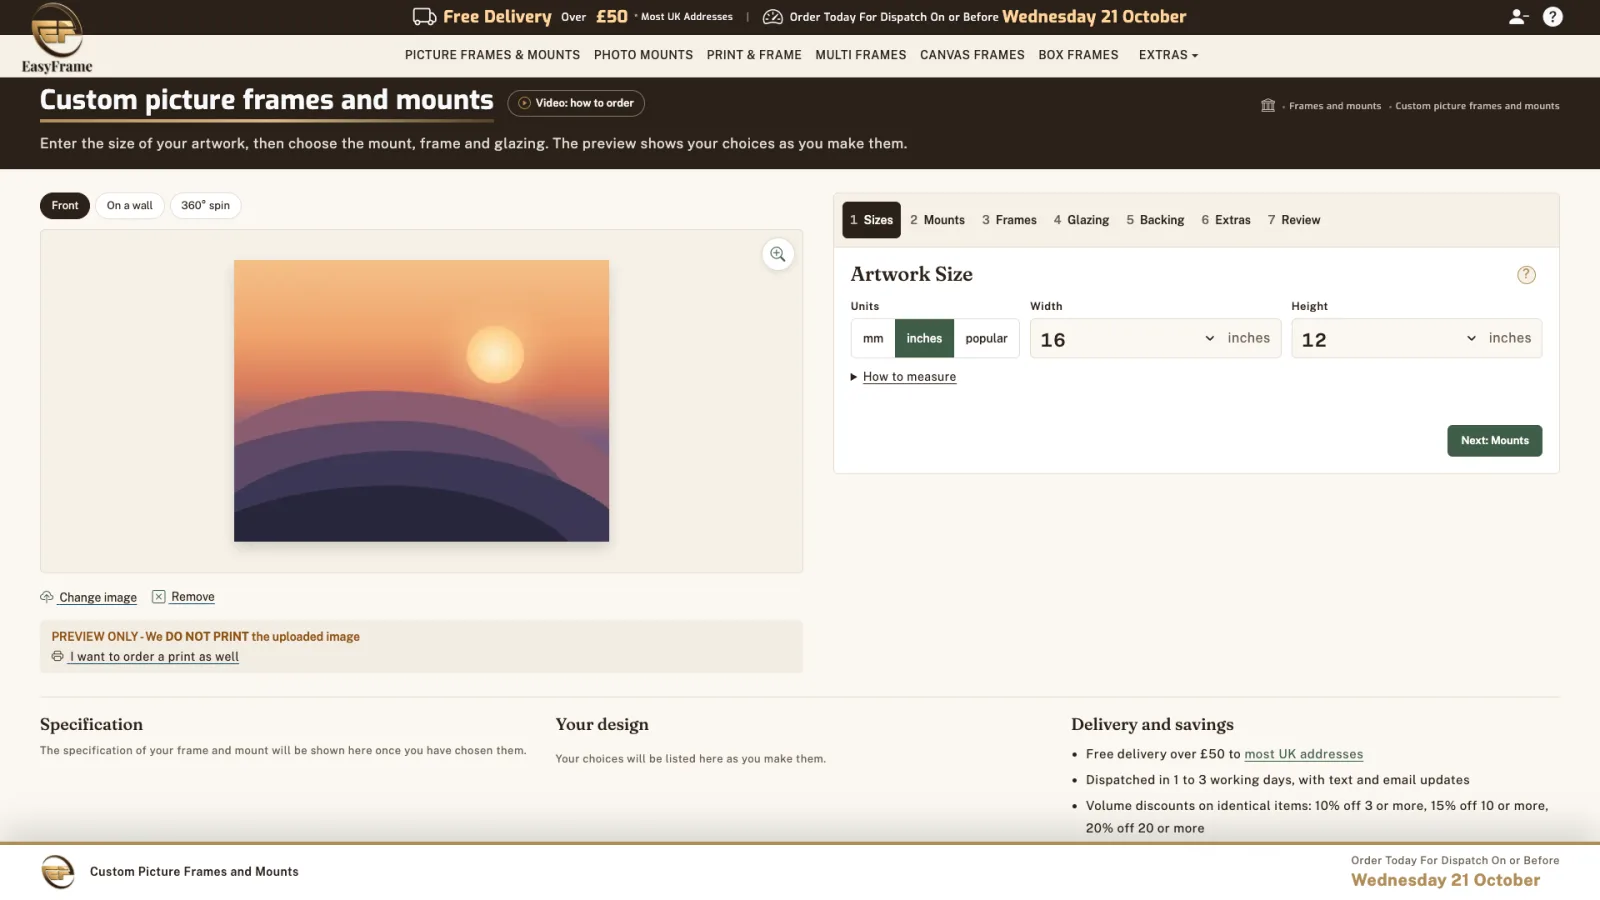Switch preview to Front view
The width and height of the screenshot is (1600, 900).
(x=65, y=206)
